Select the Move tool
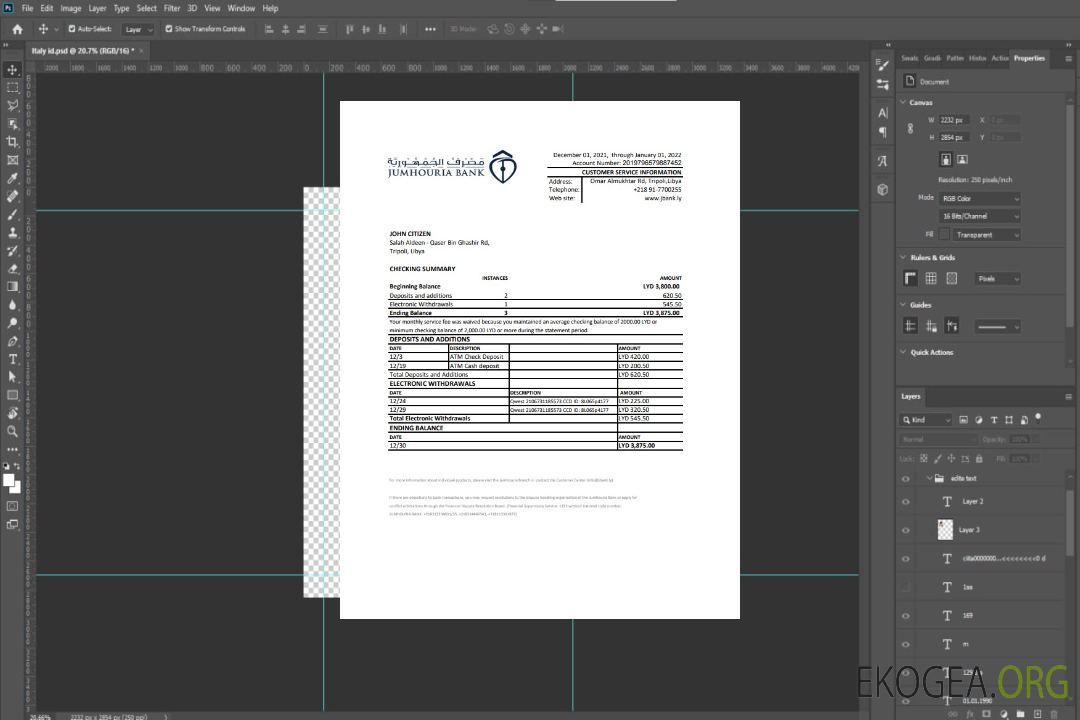 click(13, 69)
